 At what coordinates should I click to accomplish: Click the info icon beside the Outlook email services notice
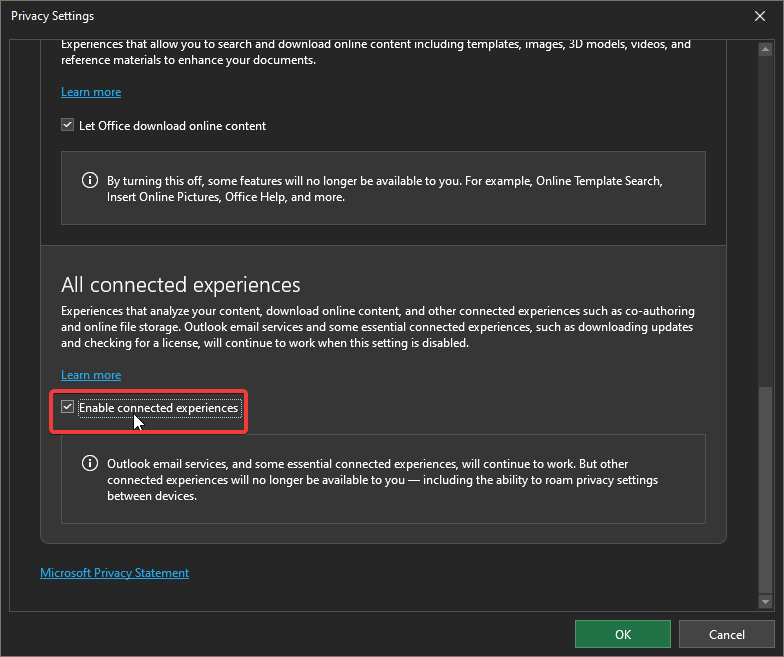(x=90, y=464)
